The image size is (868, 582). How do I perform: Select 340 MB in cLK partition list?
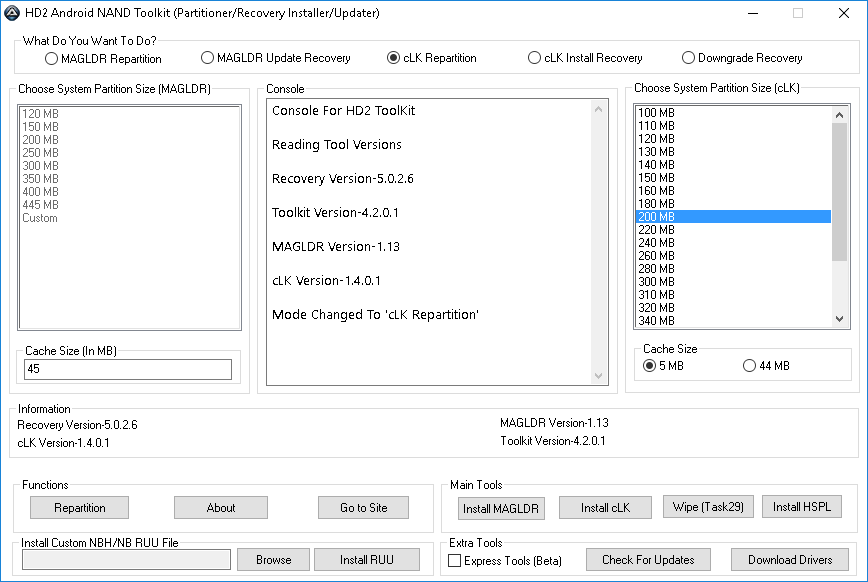click(733, 321)
